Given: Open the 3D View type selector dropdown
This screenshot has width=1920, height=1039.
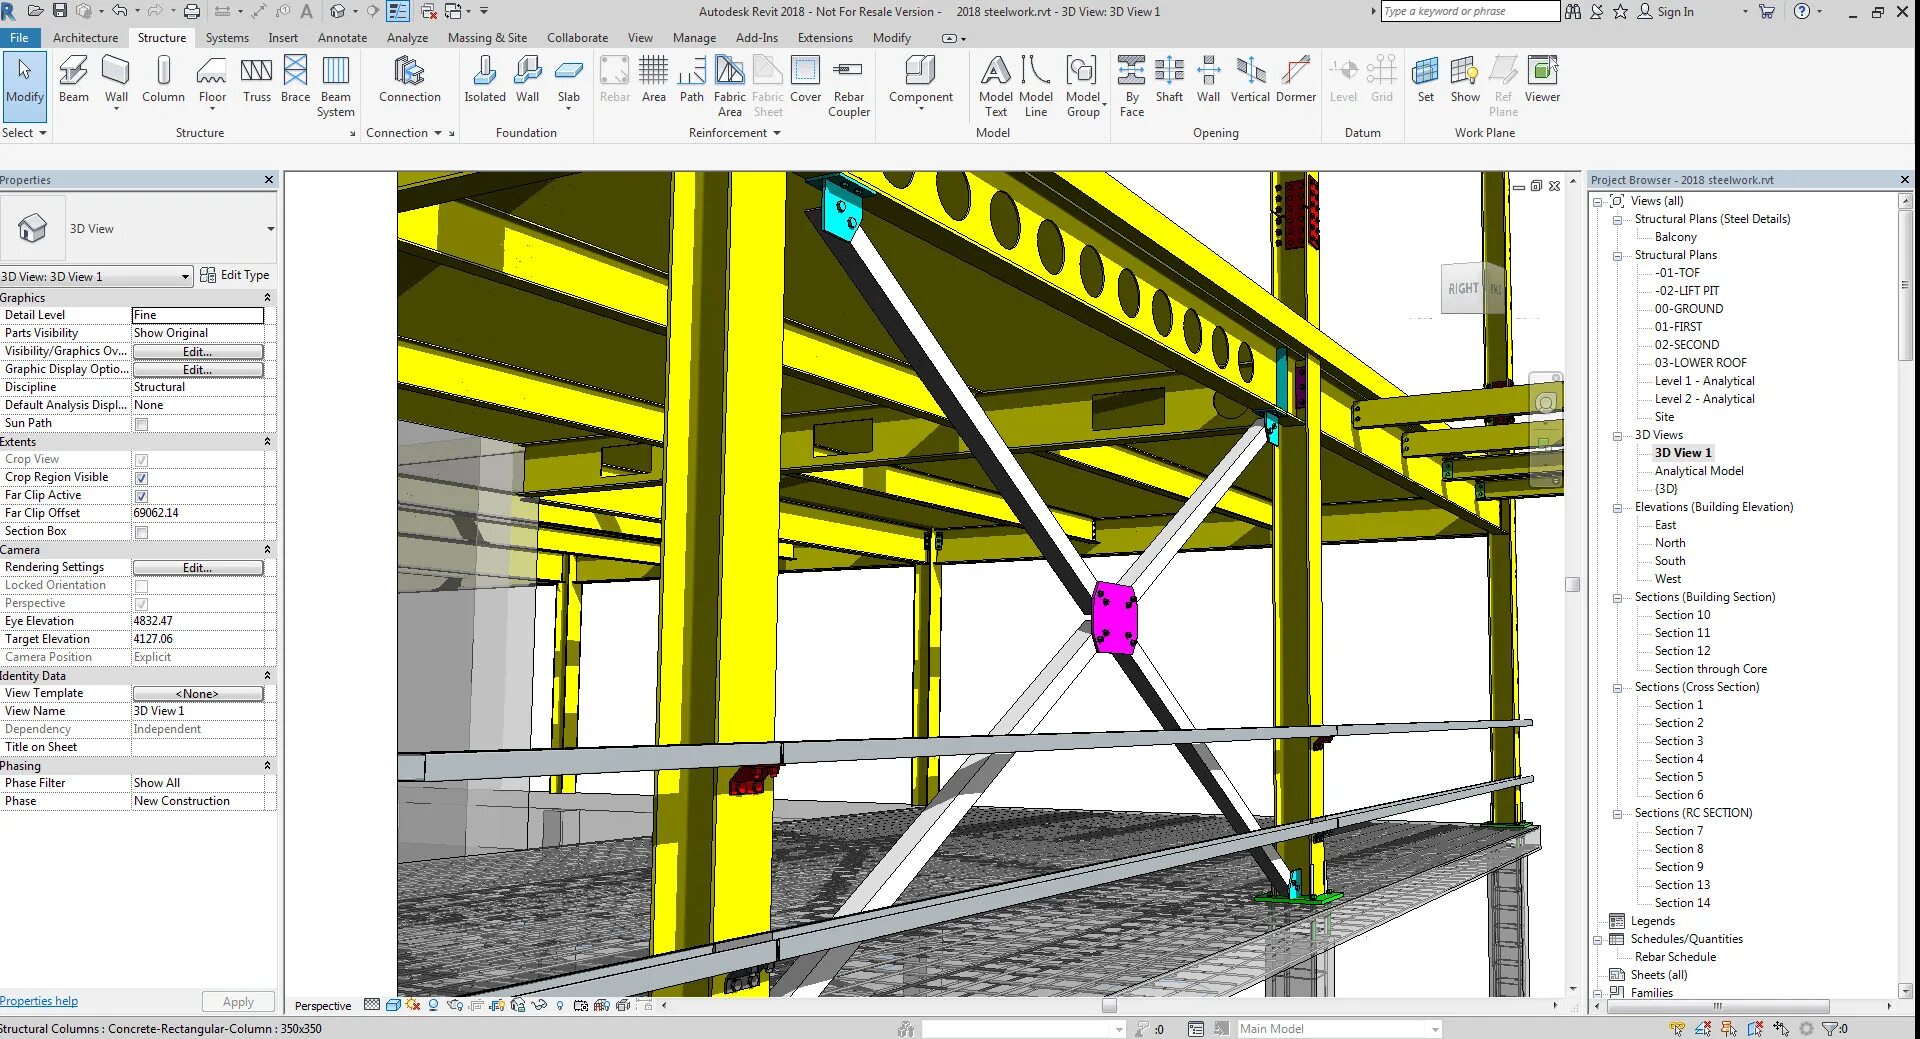Looking at the screenshot, I should pyautogui.click(x=270, y=229).
